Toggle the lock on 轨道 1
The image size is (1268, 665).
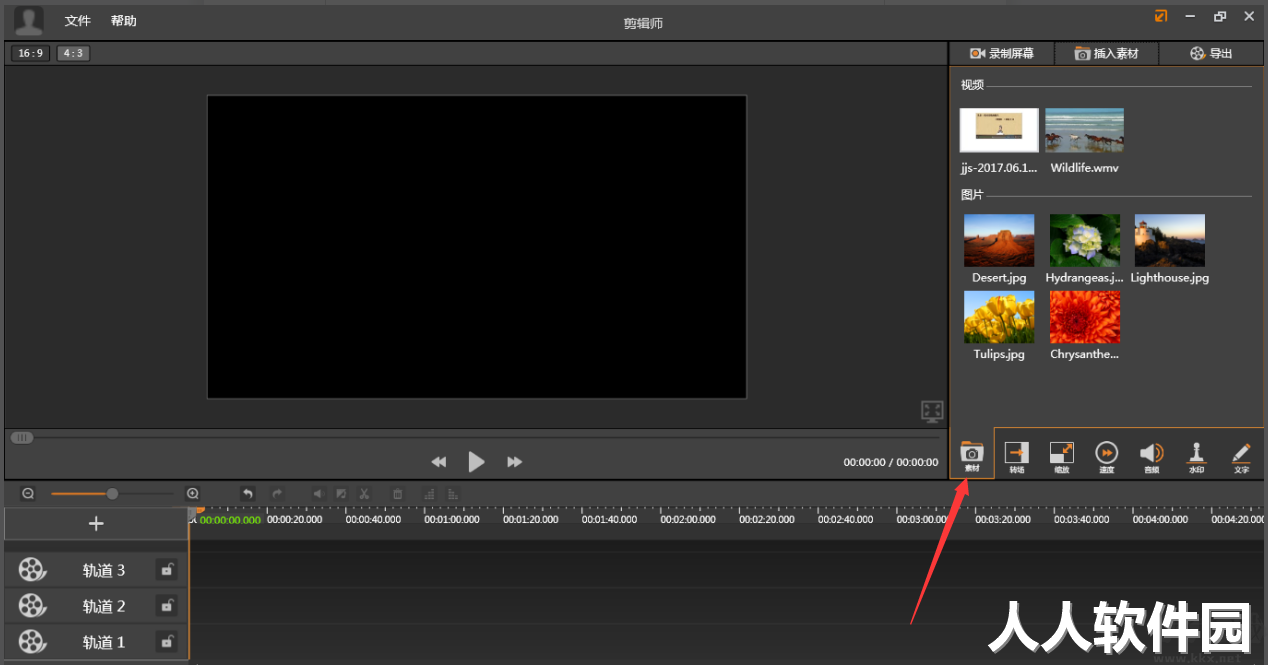[167, 642]
